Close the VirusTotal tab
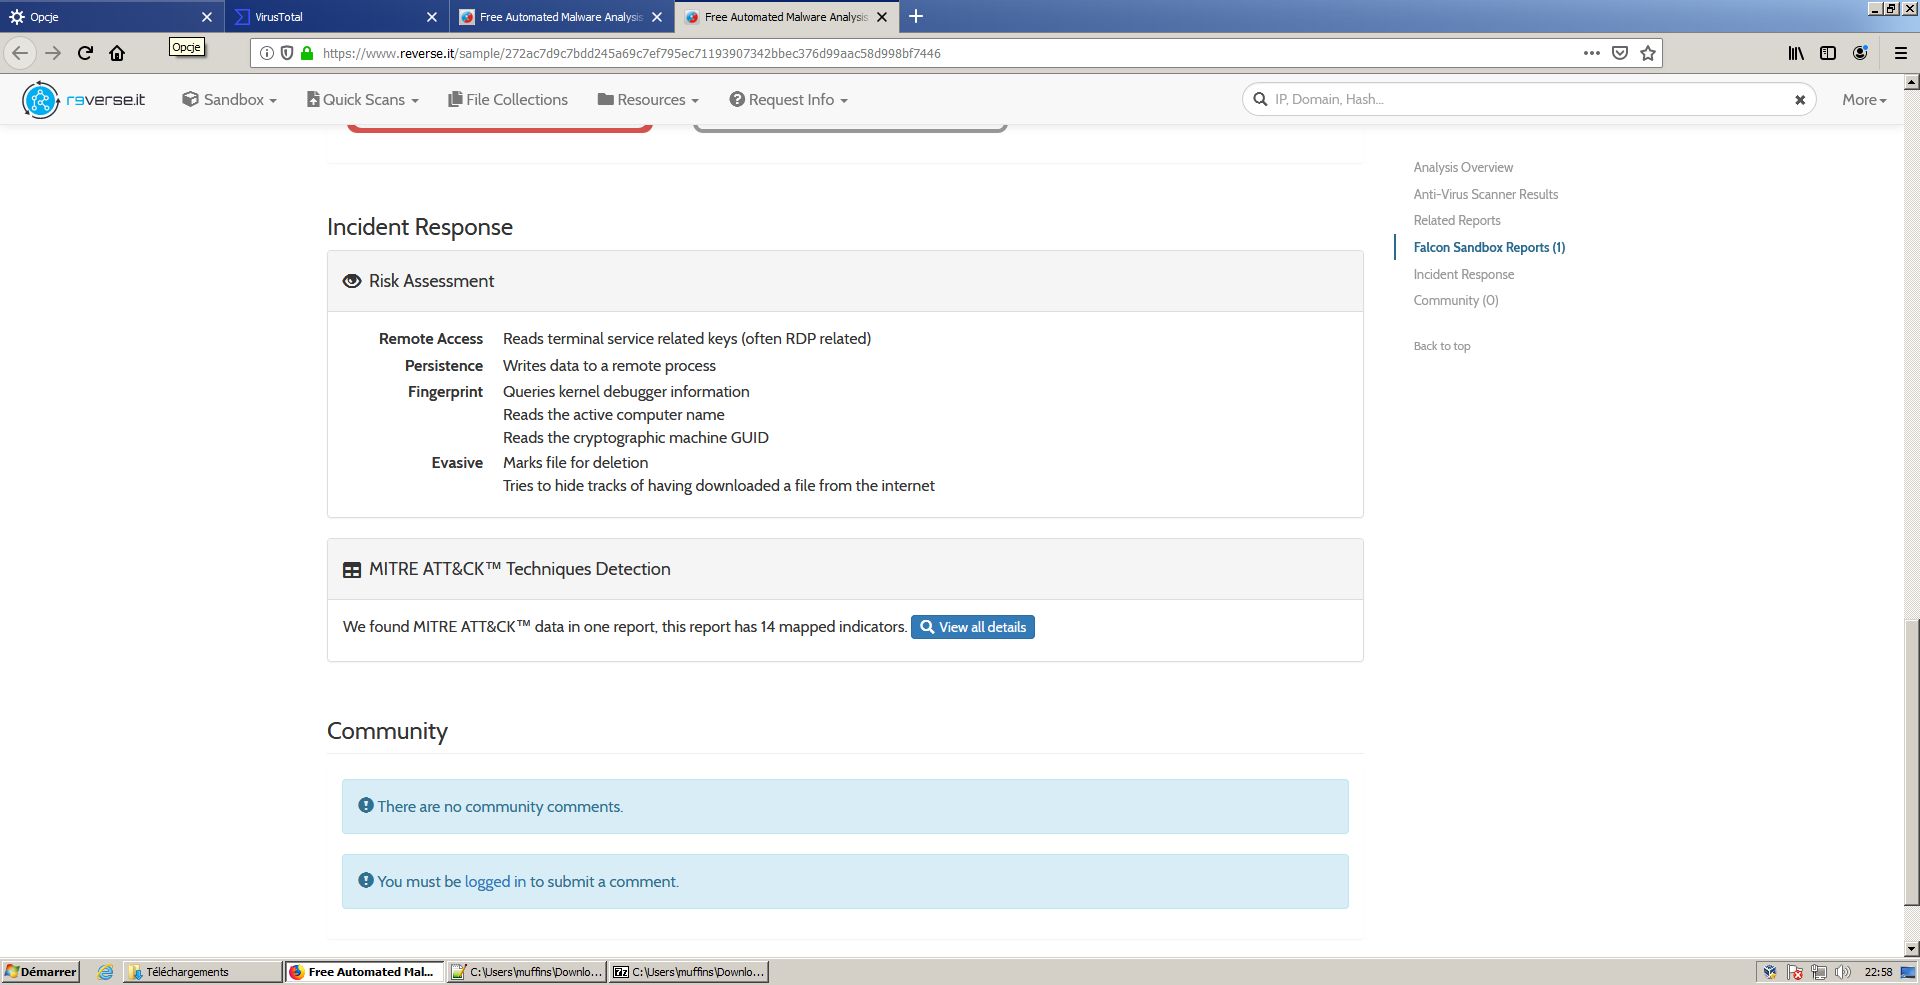Viewport: 1920px width, 985px height. (x=432, y=17)
